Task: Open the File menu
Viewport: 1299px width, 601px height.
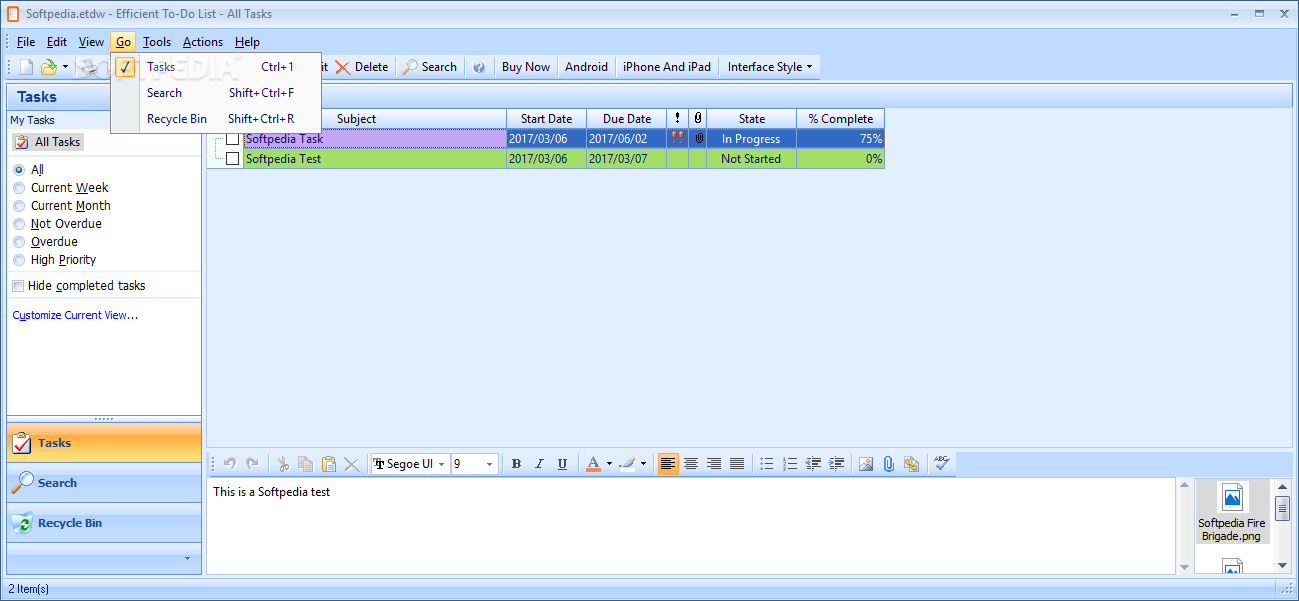Action: pyautogui.click(x=26, y=42)
